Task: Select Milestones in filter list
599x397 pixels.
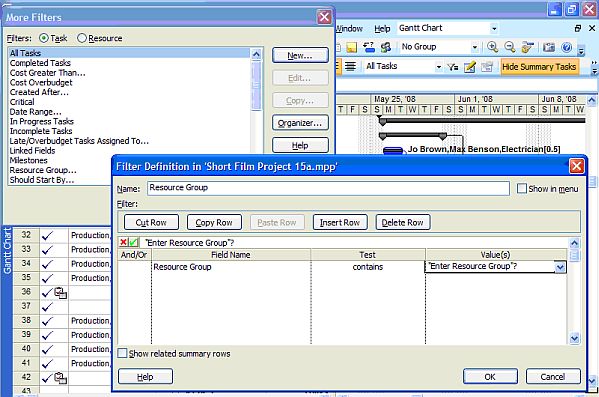Action: tap(29, 160)
